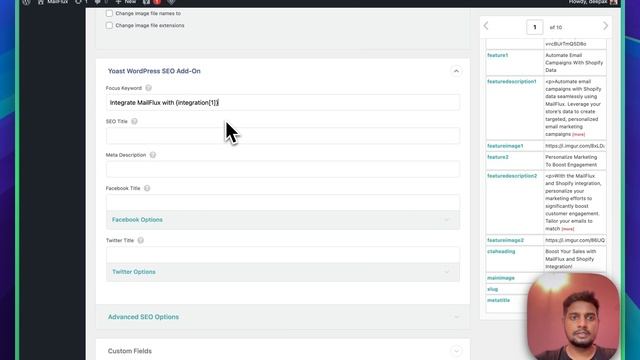Screen dimensions: 640x360
Task: Select the featureimage2 field tag
Action: (505, 240)
